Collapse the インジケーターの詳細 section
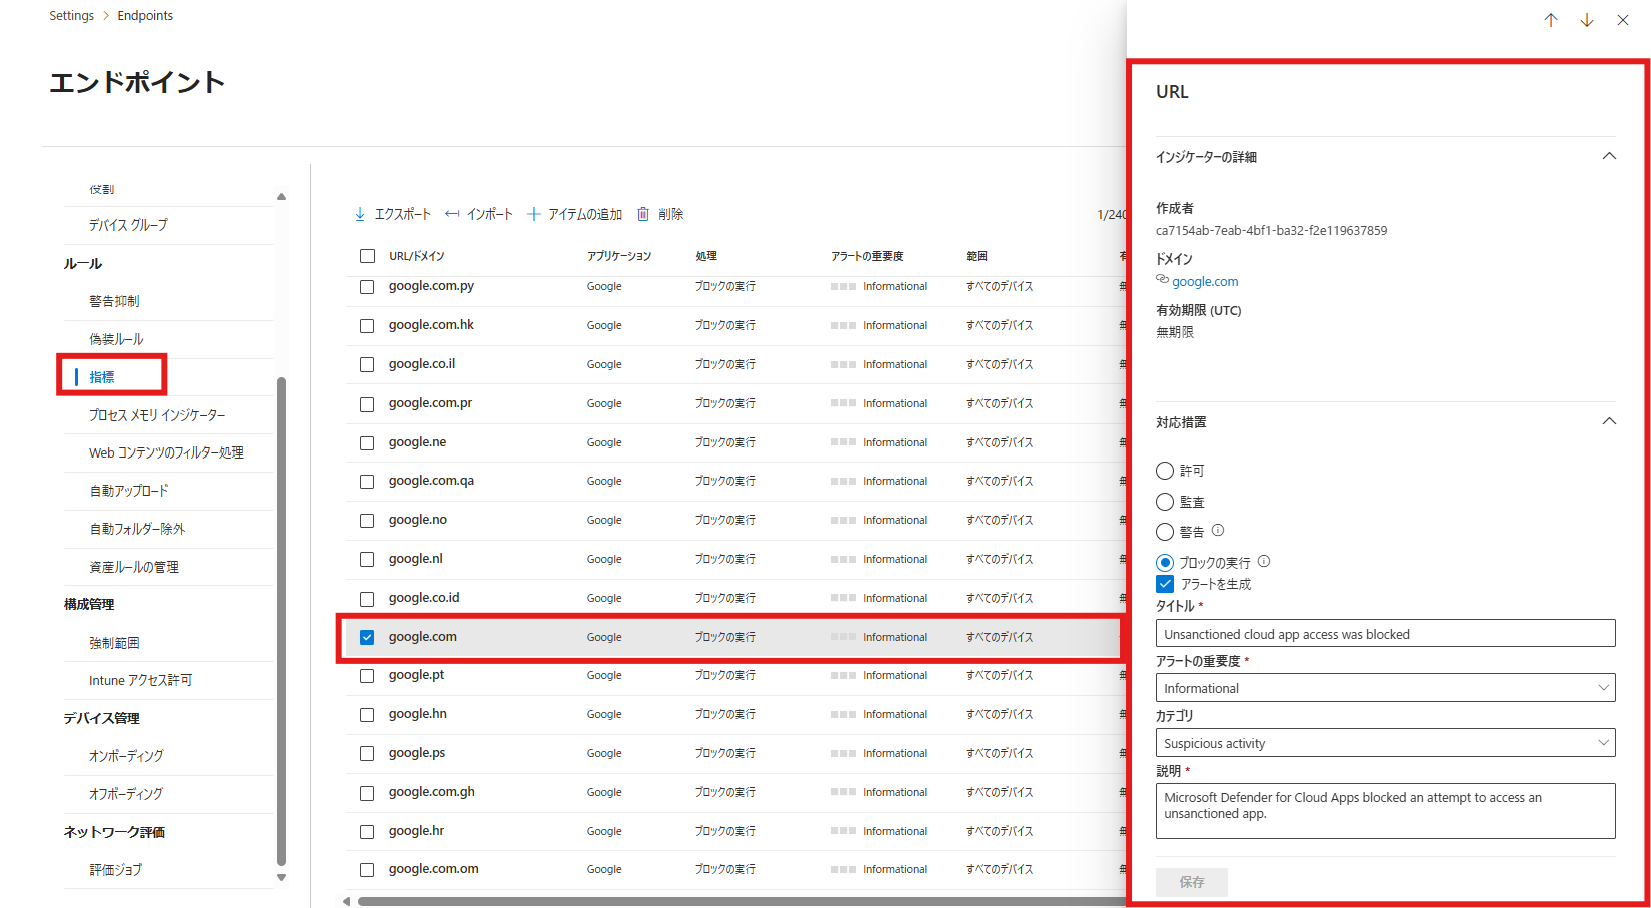Screen dimensions: 1651x908 coord(1609,156)
